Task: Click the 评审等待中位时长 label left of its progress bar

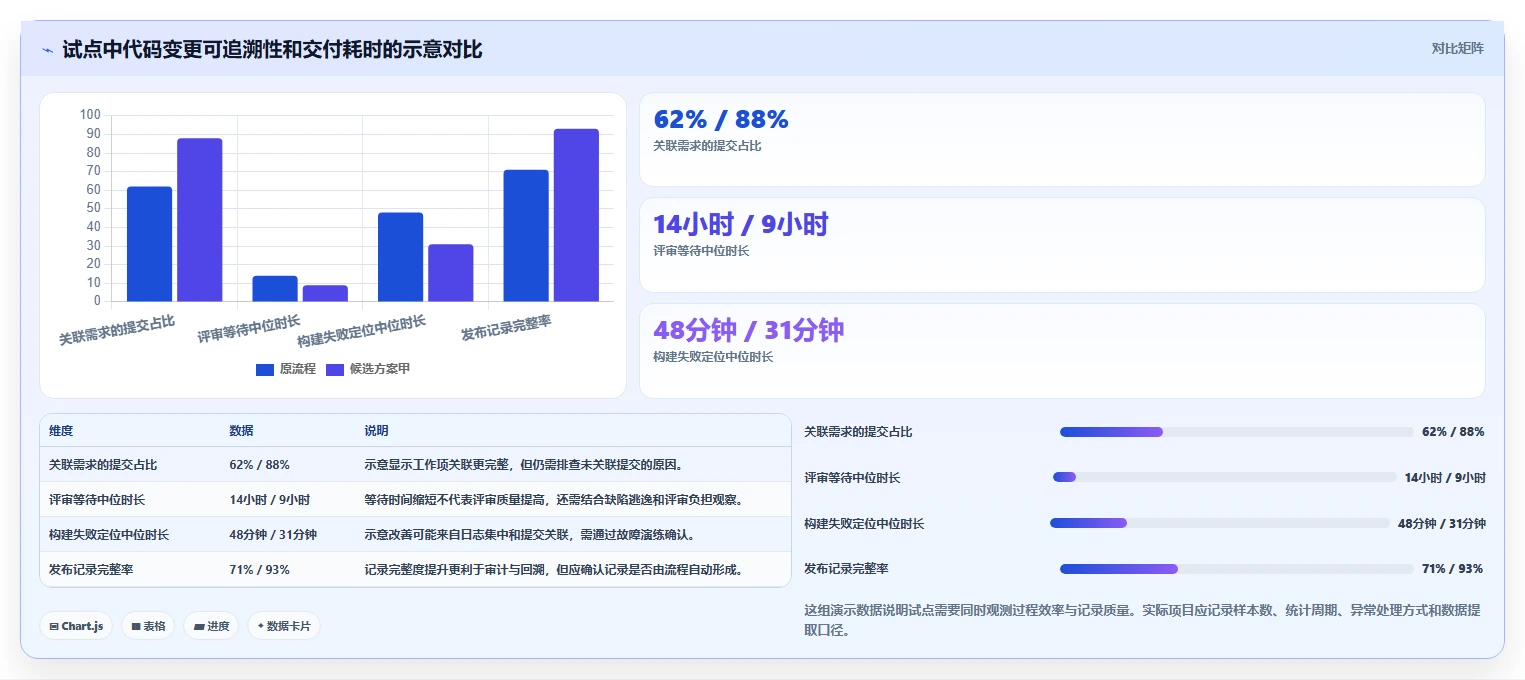Action: pyautogui.click(x=852, y=478)
